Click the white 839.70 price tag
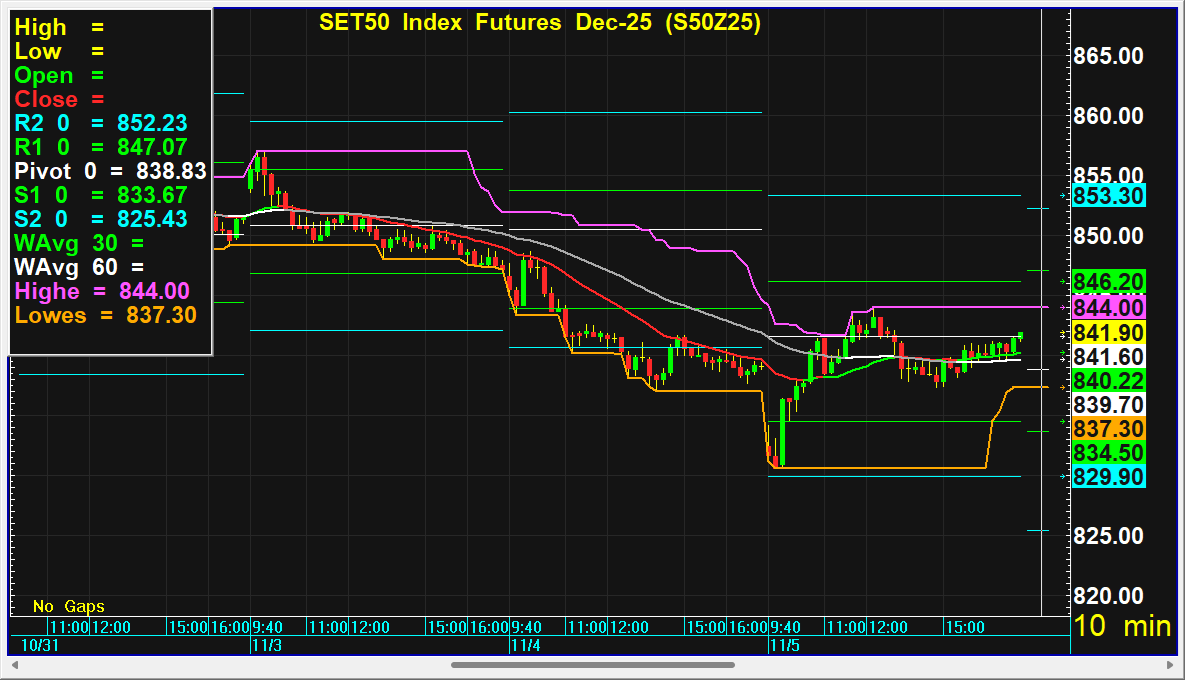The height and width of the screenshot is (680, 1185). (1108, 404)
